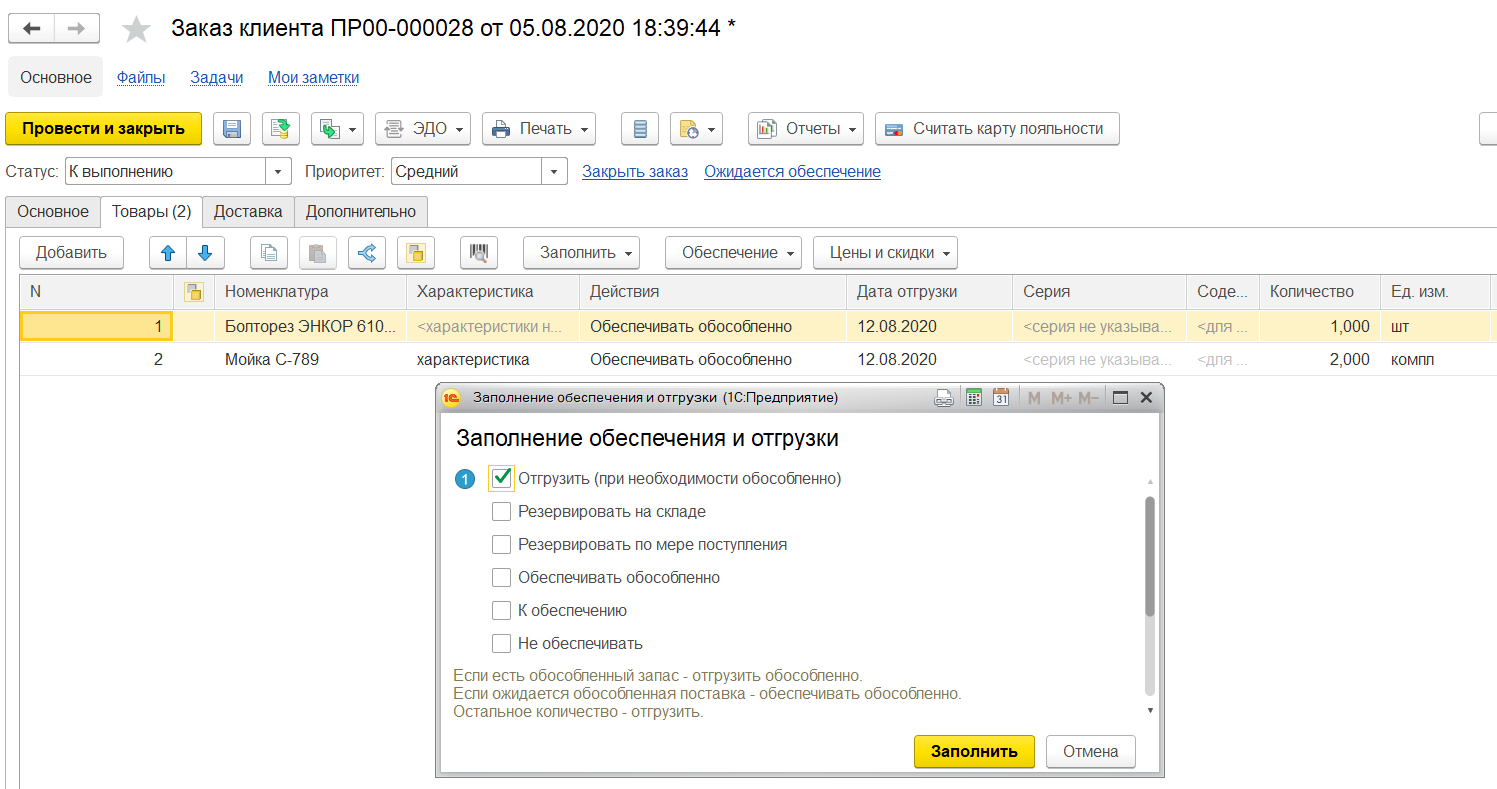Open the clock document icon dropdown next to Печать

click(696, 129)
